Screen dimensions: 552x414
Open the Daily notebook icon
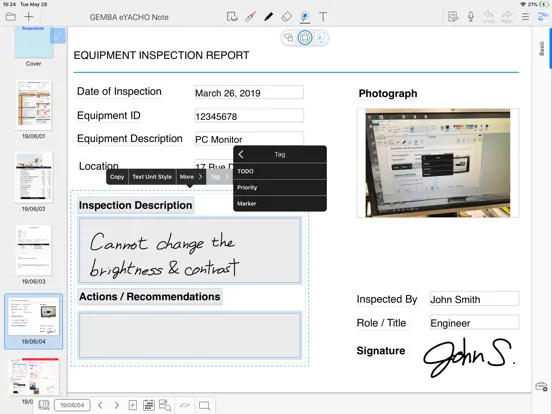tap(44, 405)
